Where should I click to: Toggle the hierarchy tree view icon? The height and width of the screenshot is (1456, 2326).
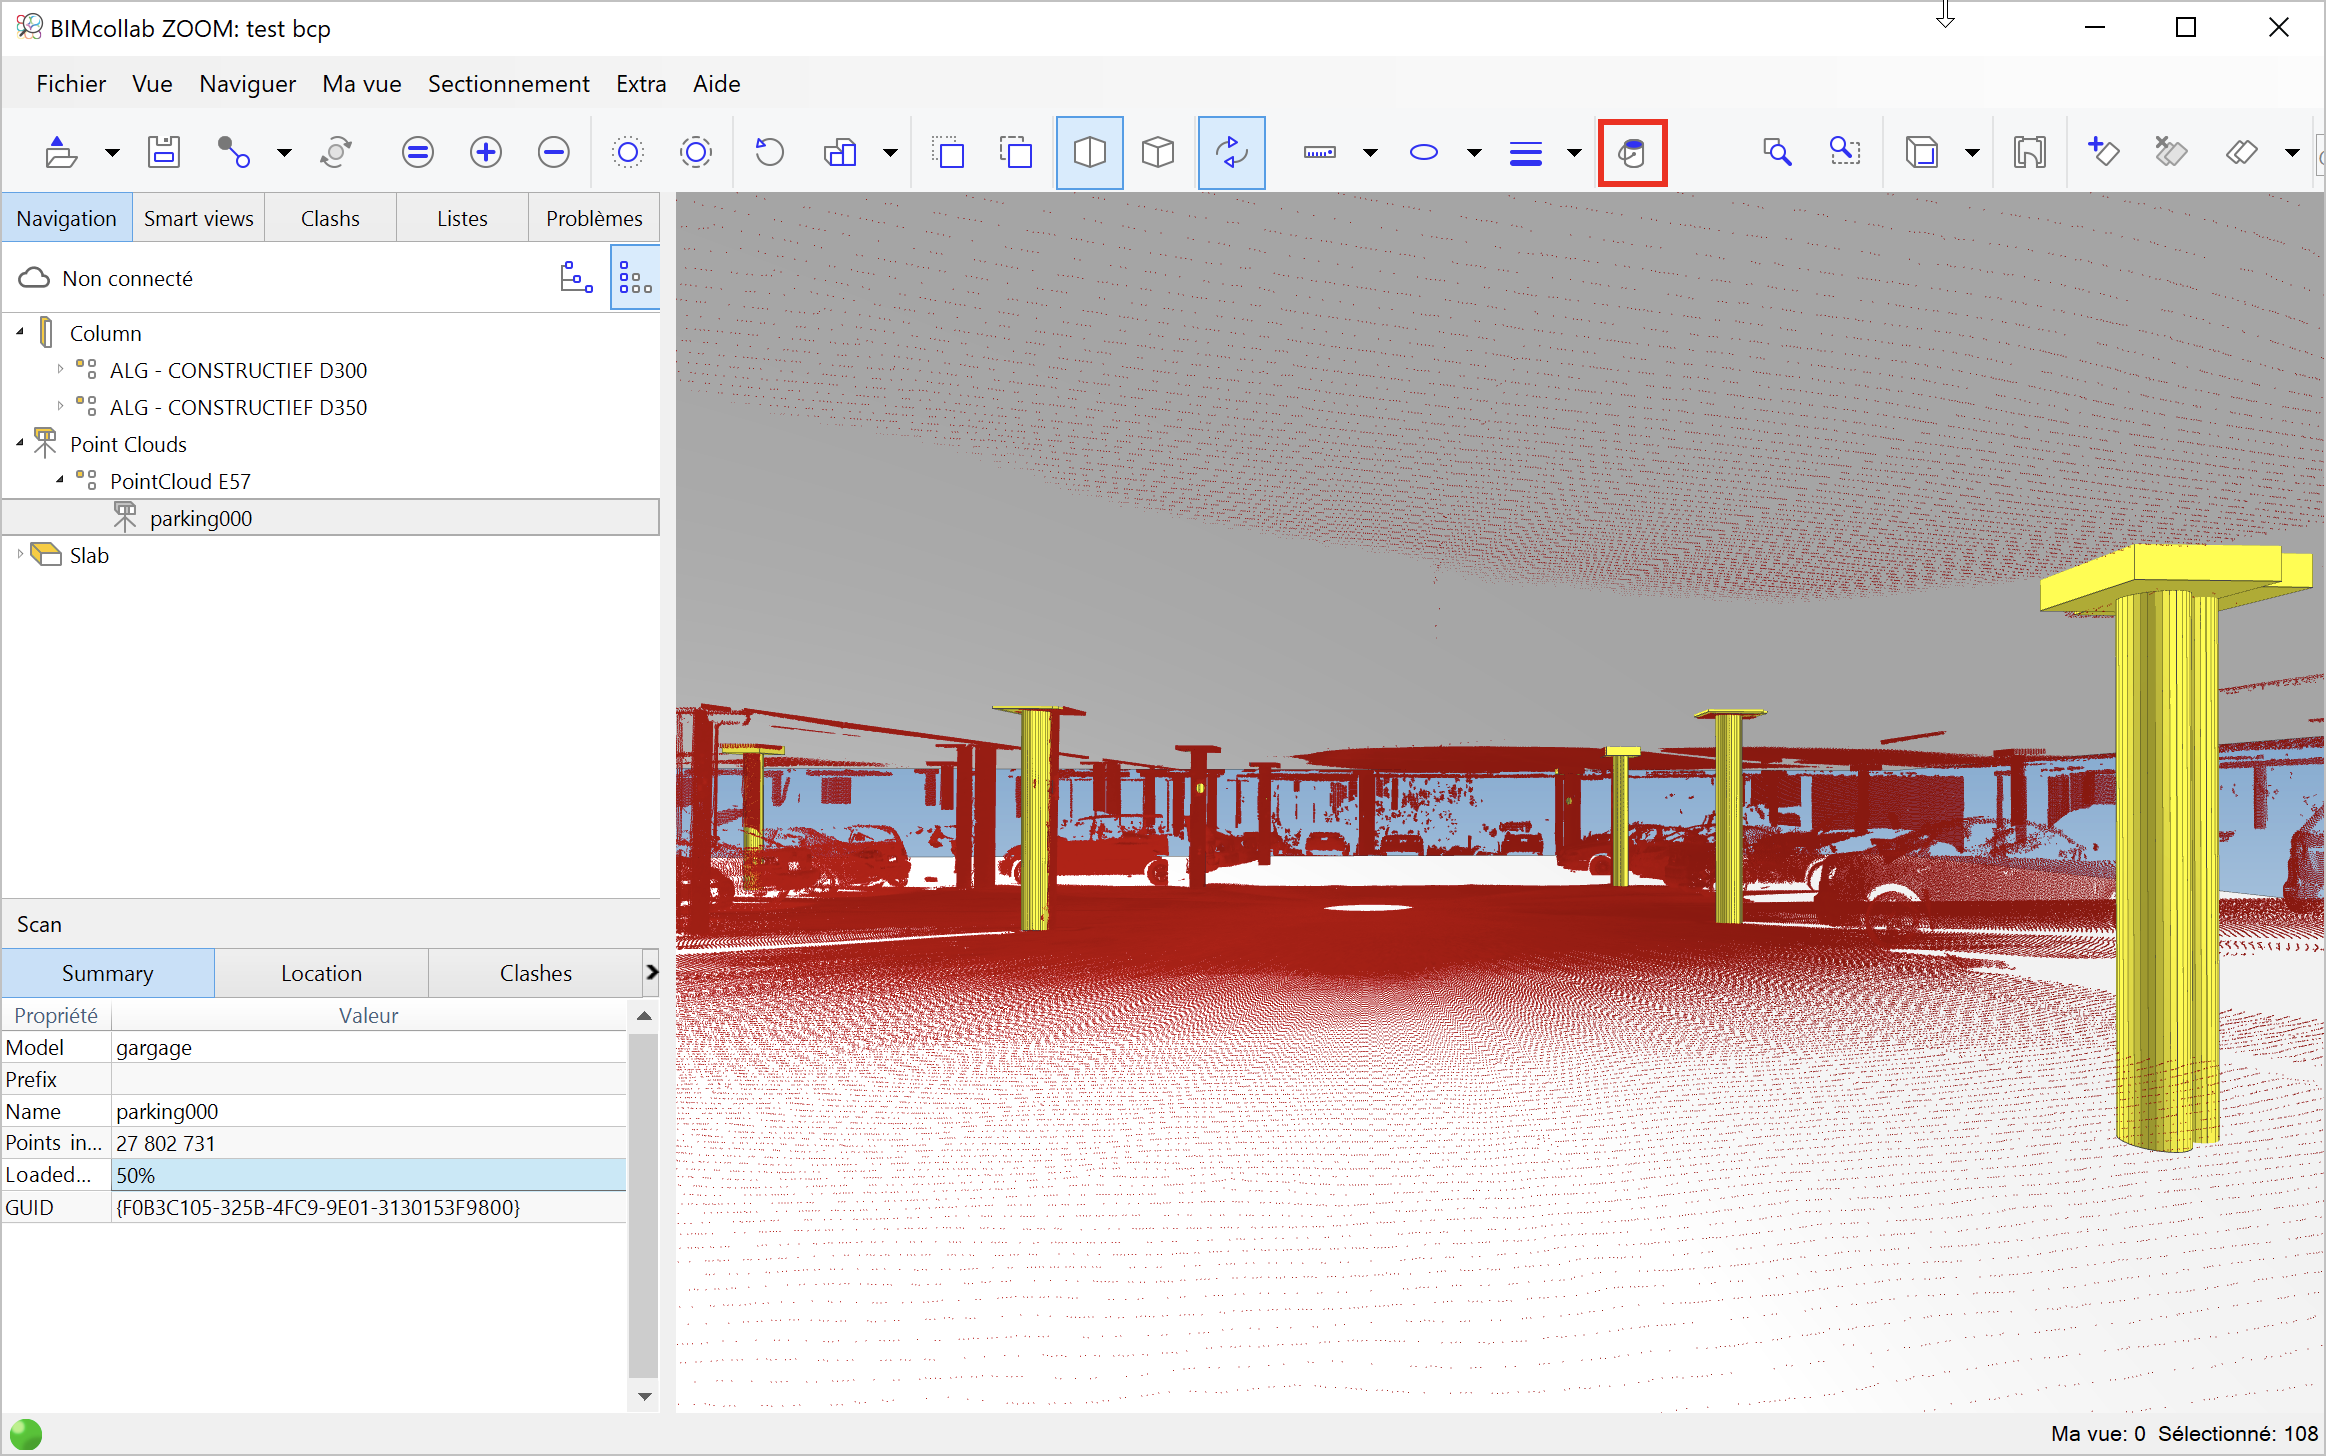coord(576,277)
